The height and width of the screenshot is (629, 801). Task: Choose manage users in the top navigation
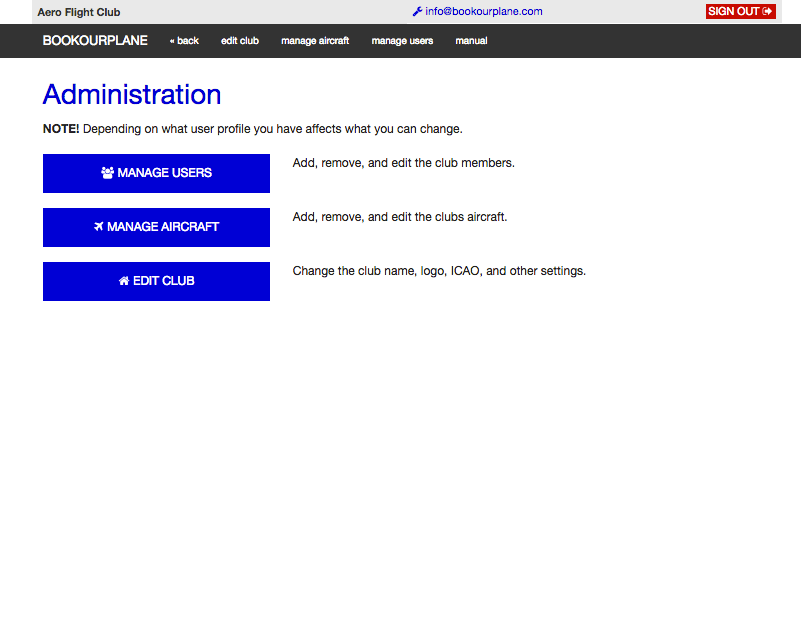click(402, 41)
